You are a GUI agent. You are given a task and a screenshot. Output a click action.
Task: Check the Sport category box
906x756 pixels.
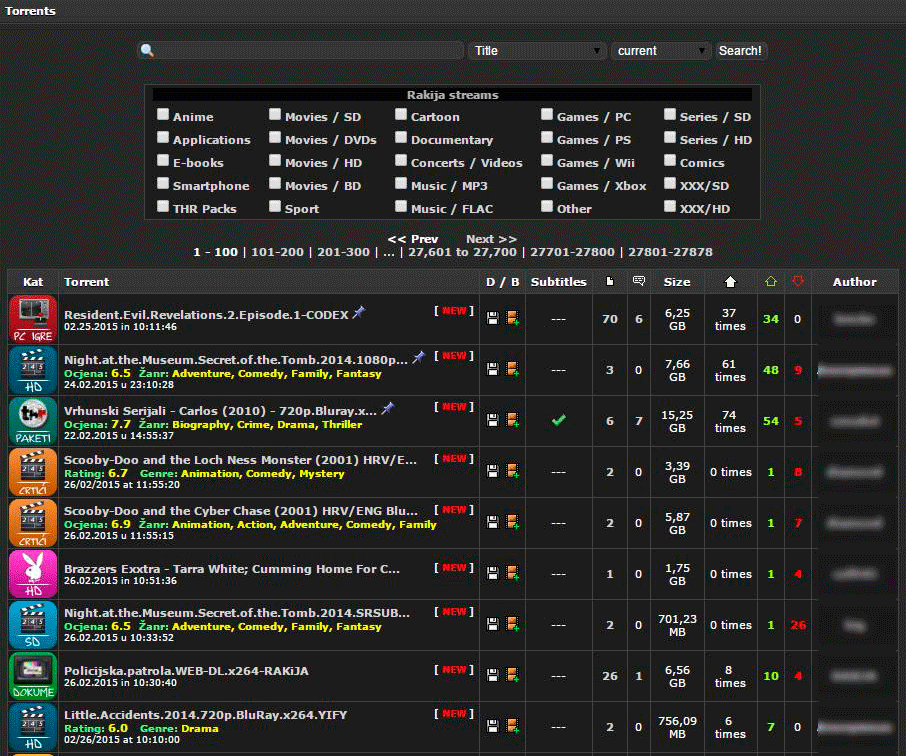[x=275, y=206]
